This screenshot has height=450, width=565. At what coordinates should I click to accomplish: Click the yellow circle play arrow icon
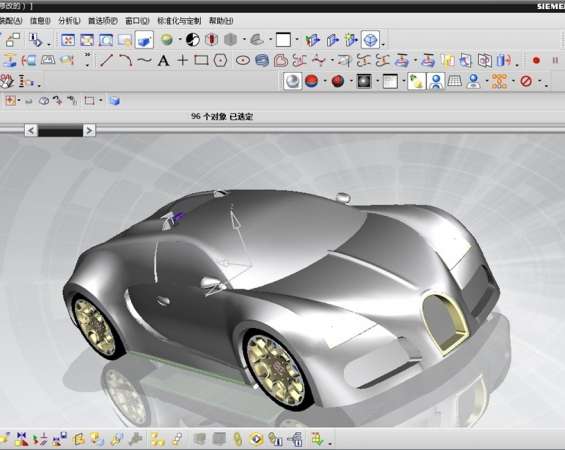(x=257, y=439)
